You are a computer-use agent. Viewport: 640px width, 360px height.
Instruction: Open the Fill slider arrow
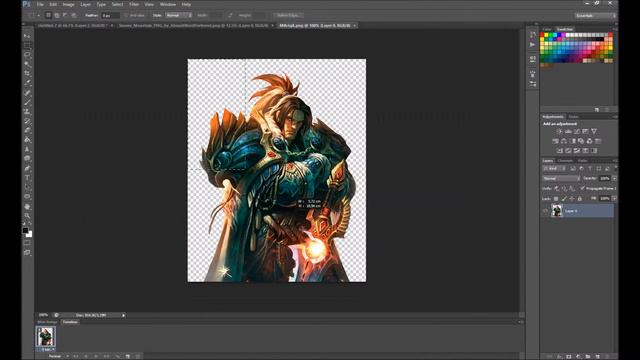[614, 198]
